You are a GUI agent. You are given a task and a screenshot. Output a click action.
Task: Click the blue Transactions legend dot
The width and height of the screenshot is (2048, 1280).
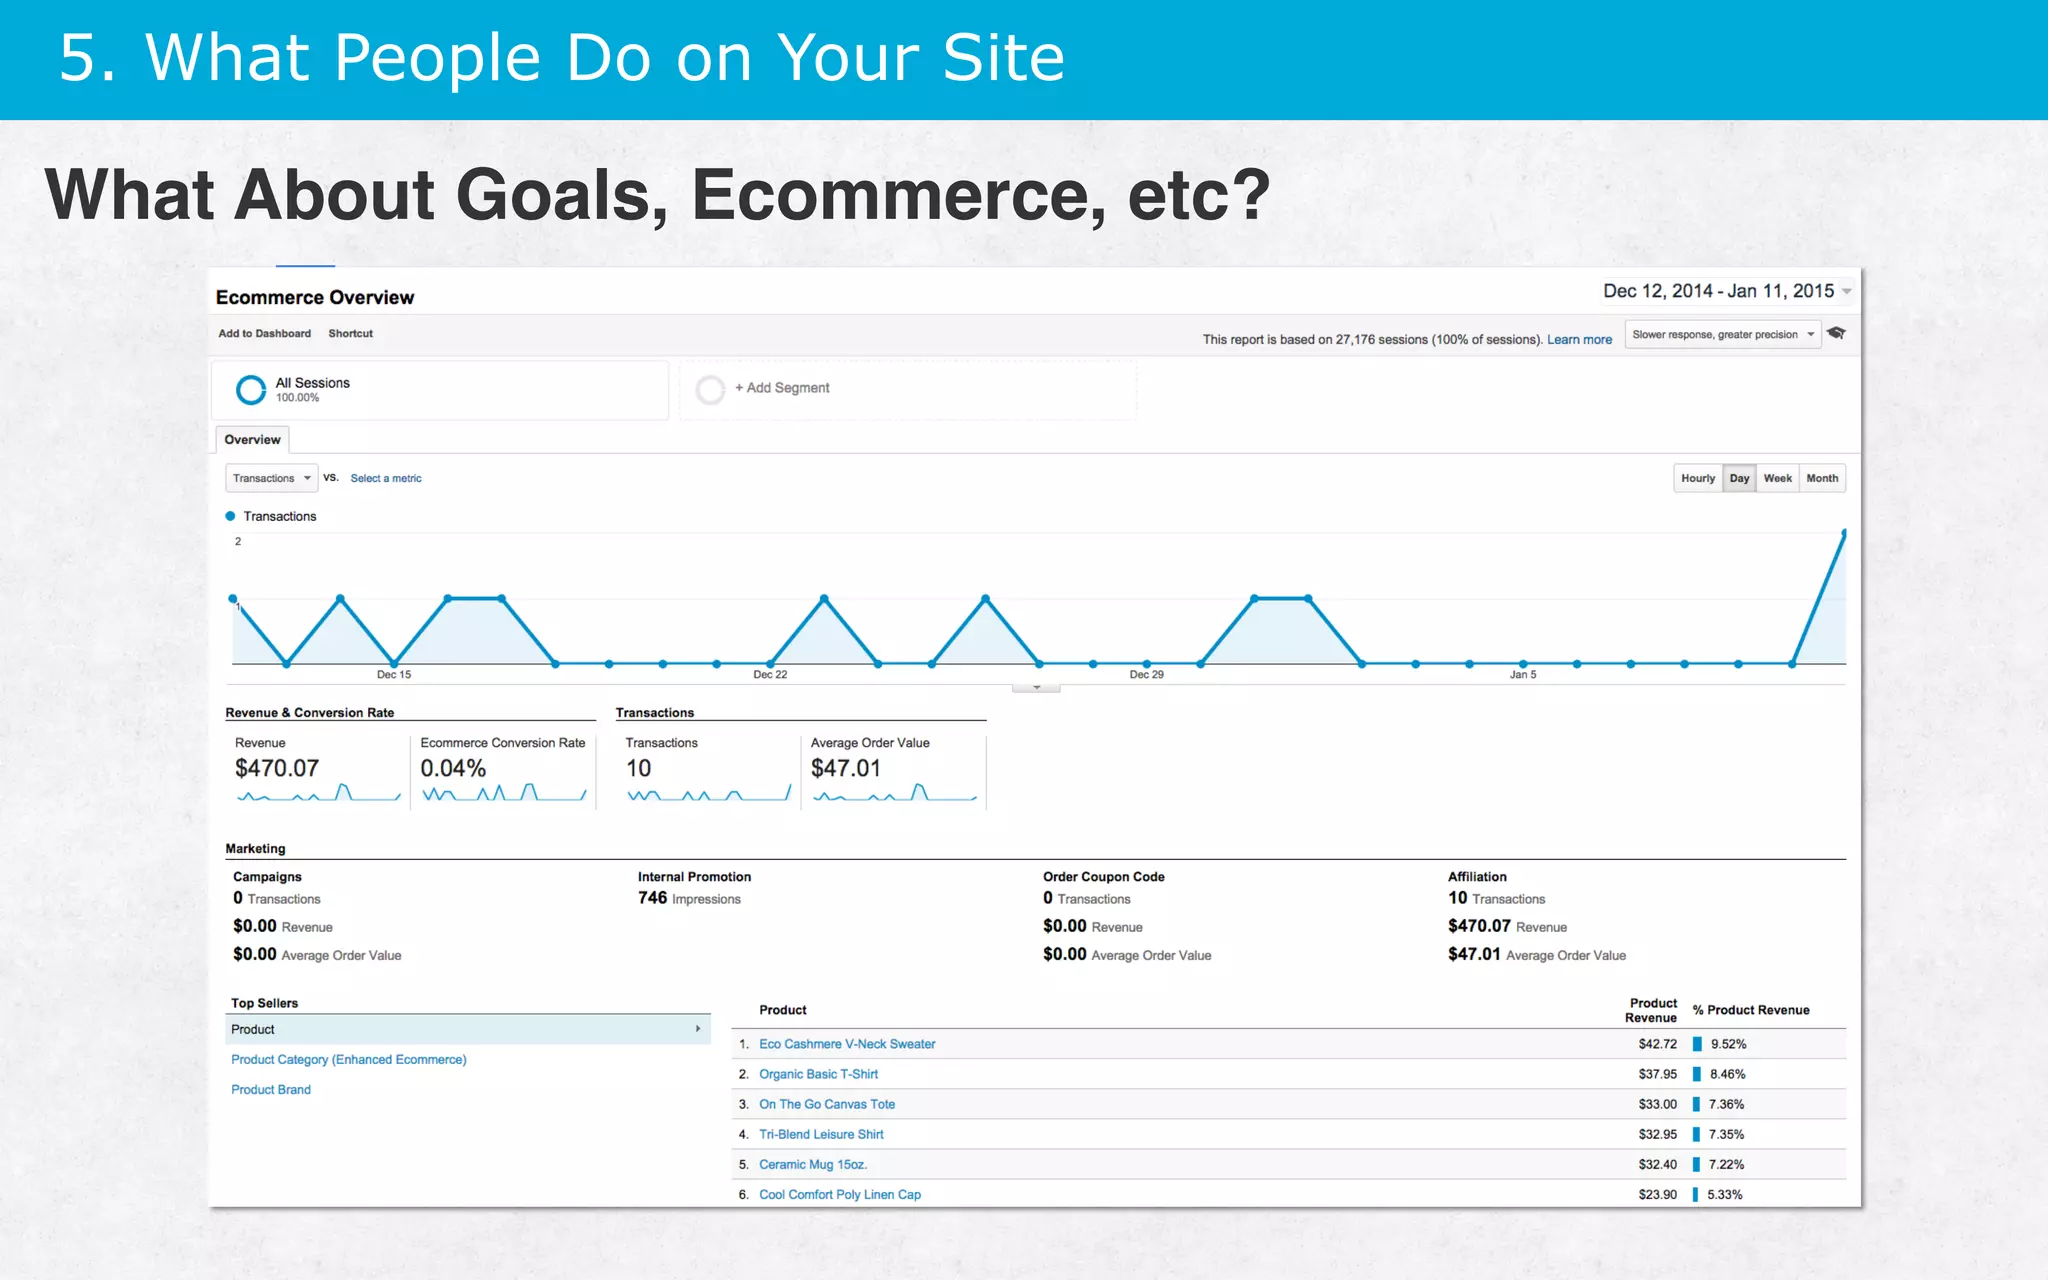[x=231, y=516]
